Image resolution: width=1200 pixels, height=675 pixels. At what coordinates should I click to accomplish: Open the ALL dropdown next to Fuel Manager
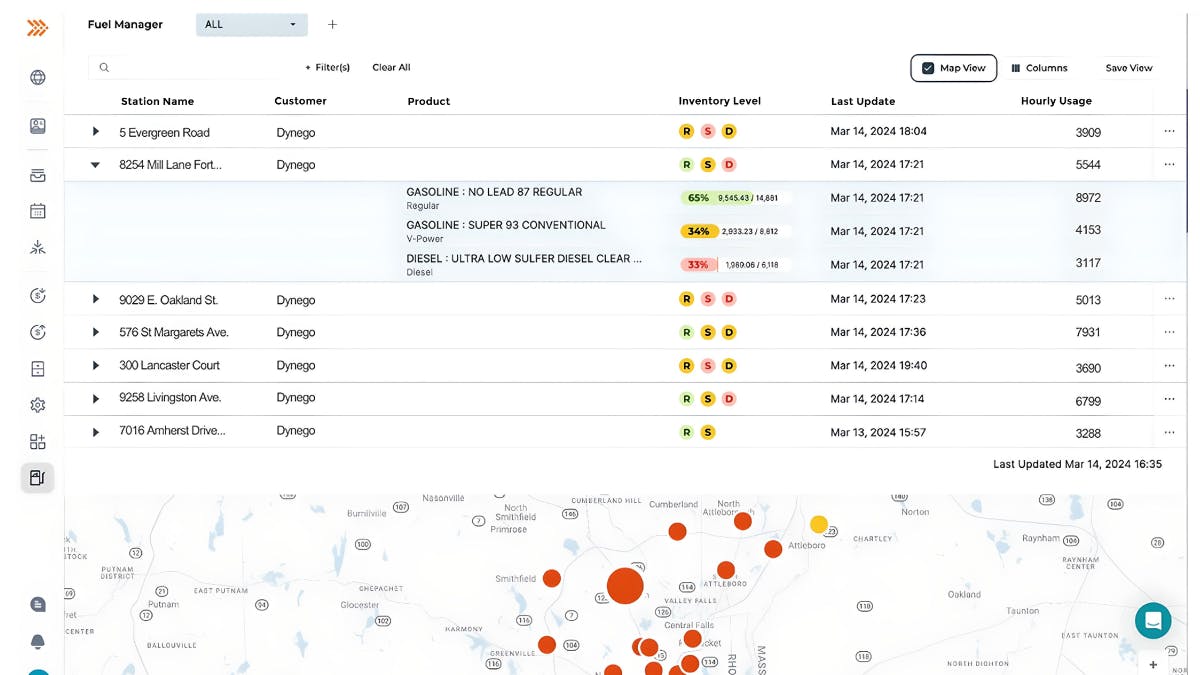pyautogui.click(x=251, y=24)
